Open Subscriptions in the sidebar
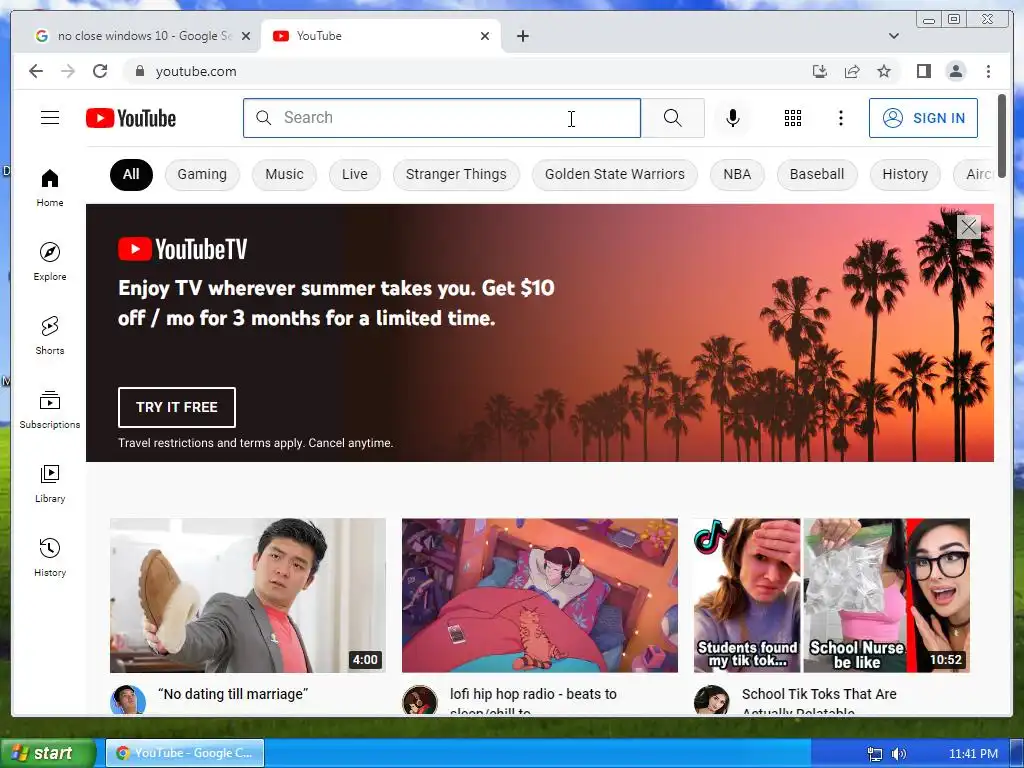 coord(50,409)
